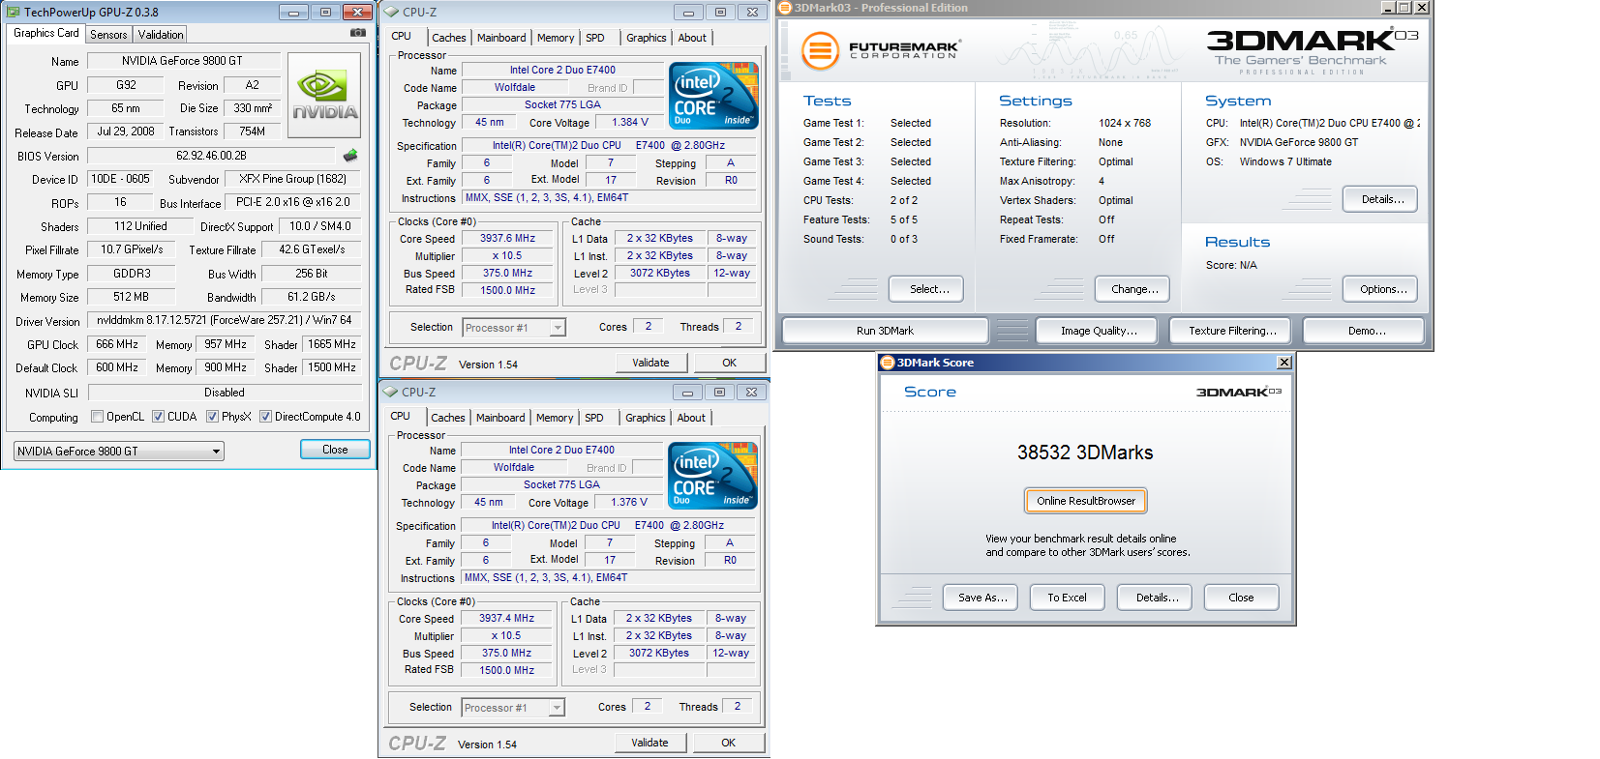Toggle PhysX checkbox in GPU-Z

coord(212,416)
